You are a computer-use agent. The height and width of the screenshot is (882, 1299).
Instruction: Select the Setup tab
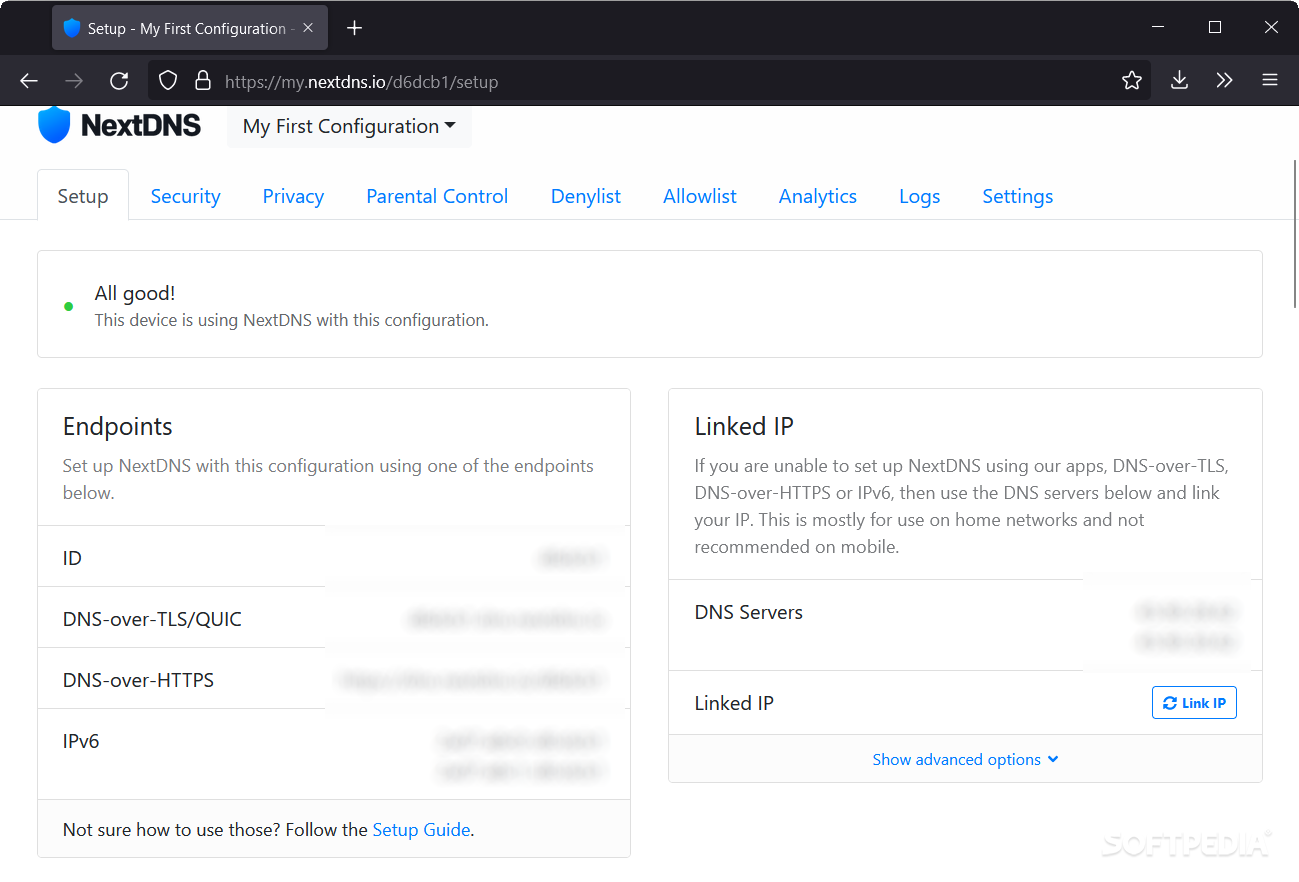83,196
